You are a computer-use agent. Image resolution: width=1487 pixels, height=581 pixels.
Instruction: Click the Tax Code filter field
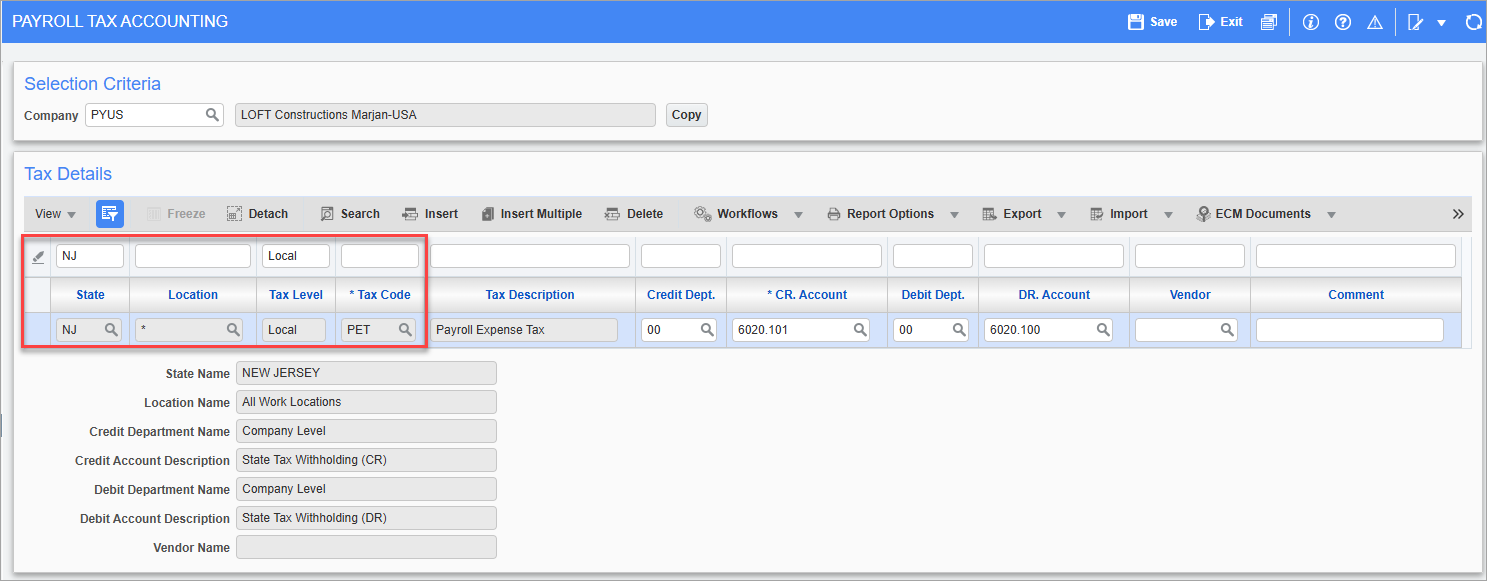pyautogui.click(x=380, y=256)
